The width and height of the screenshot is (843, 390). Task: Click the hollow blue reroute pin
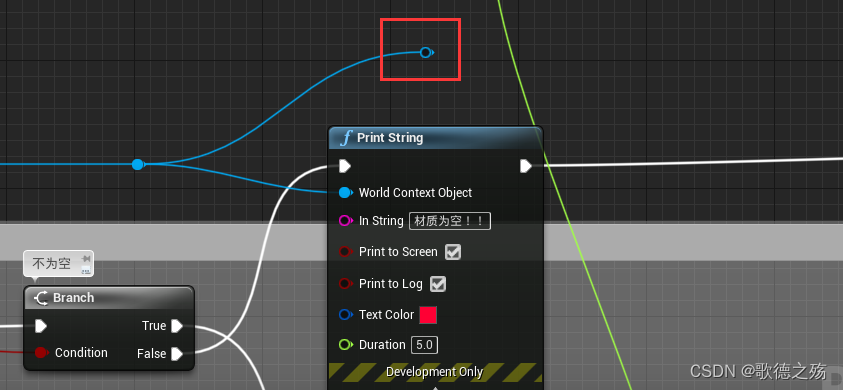point(426,52)
